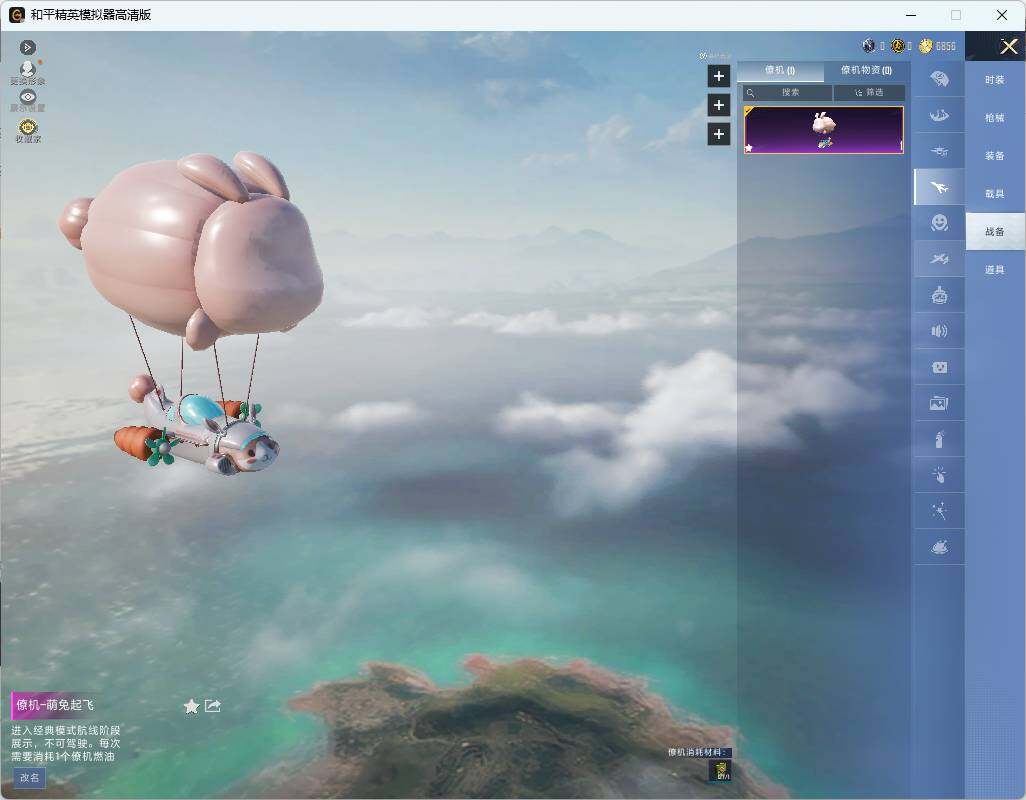The image size is (1026, 800).
Task: Click the 搜索 search field
Action: coord(787,93)
